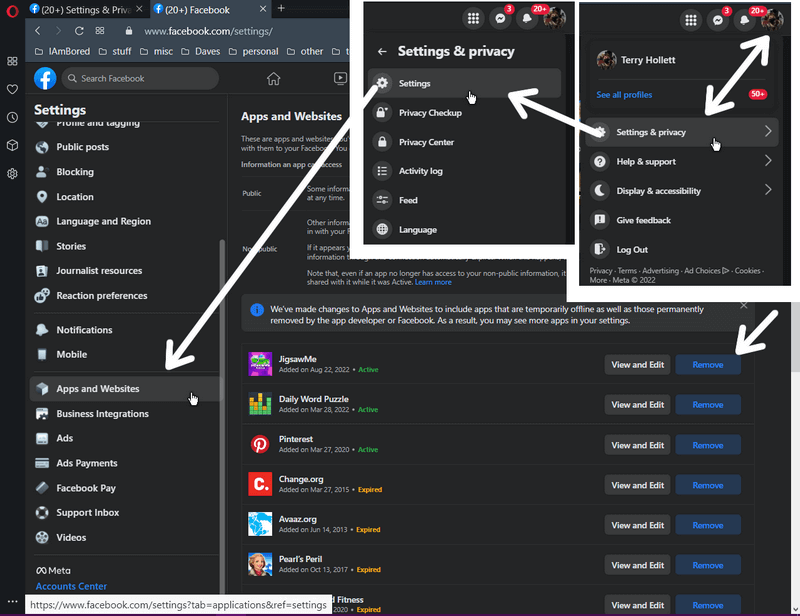The width and height of the screenshot is (800, 616).
Task: Click the back arrow beside Settings & privacy
Action: pyautogui.click(x=382, y=52)
